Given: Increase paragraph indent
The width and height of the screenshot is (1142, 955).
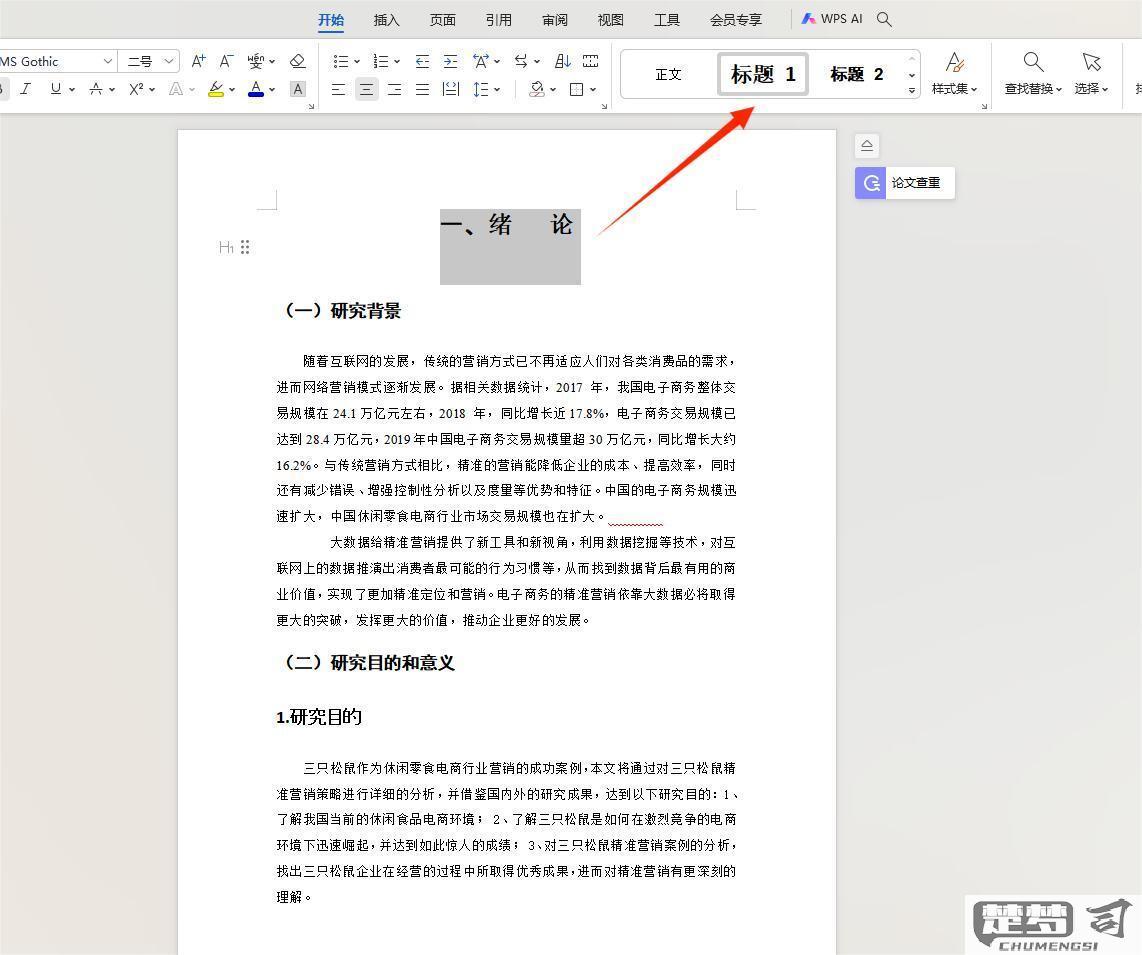Looking at the screenshot, I should [x=451, y=61].
